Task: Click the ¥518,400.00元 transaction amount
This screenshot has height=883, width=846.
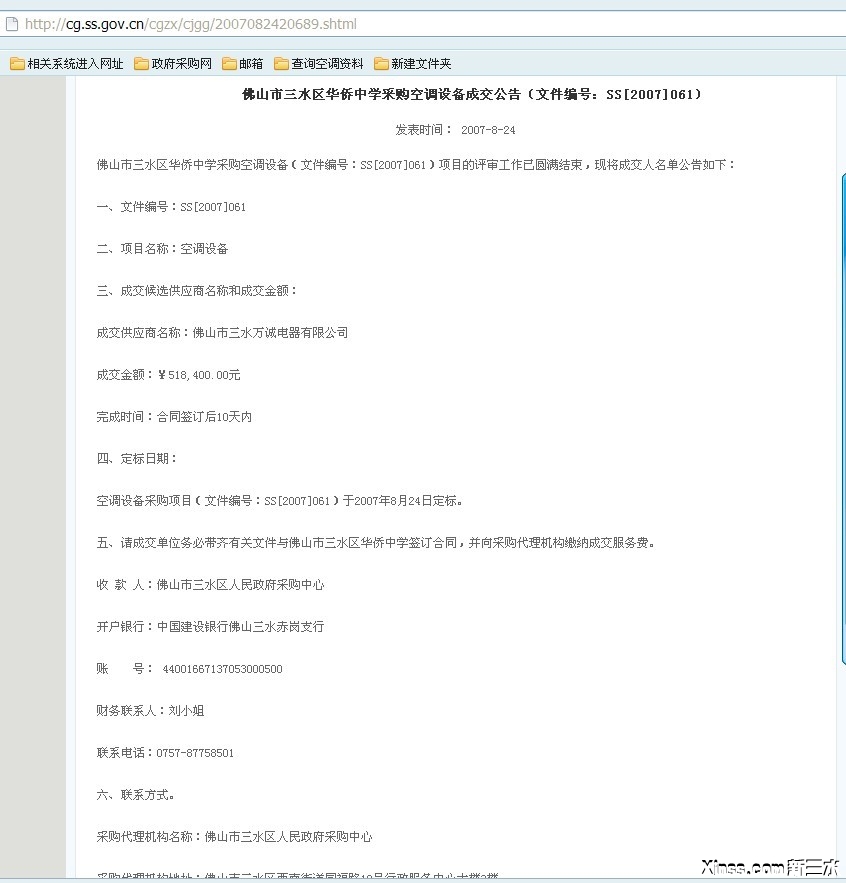Action: pos(199,375)
